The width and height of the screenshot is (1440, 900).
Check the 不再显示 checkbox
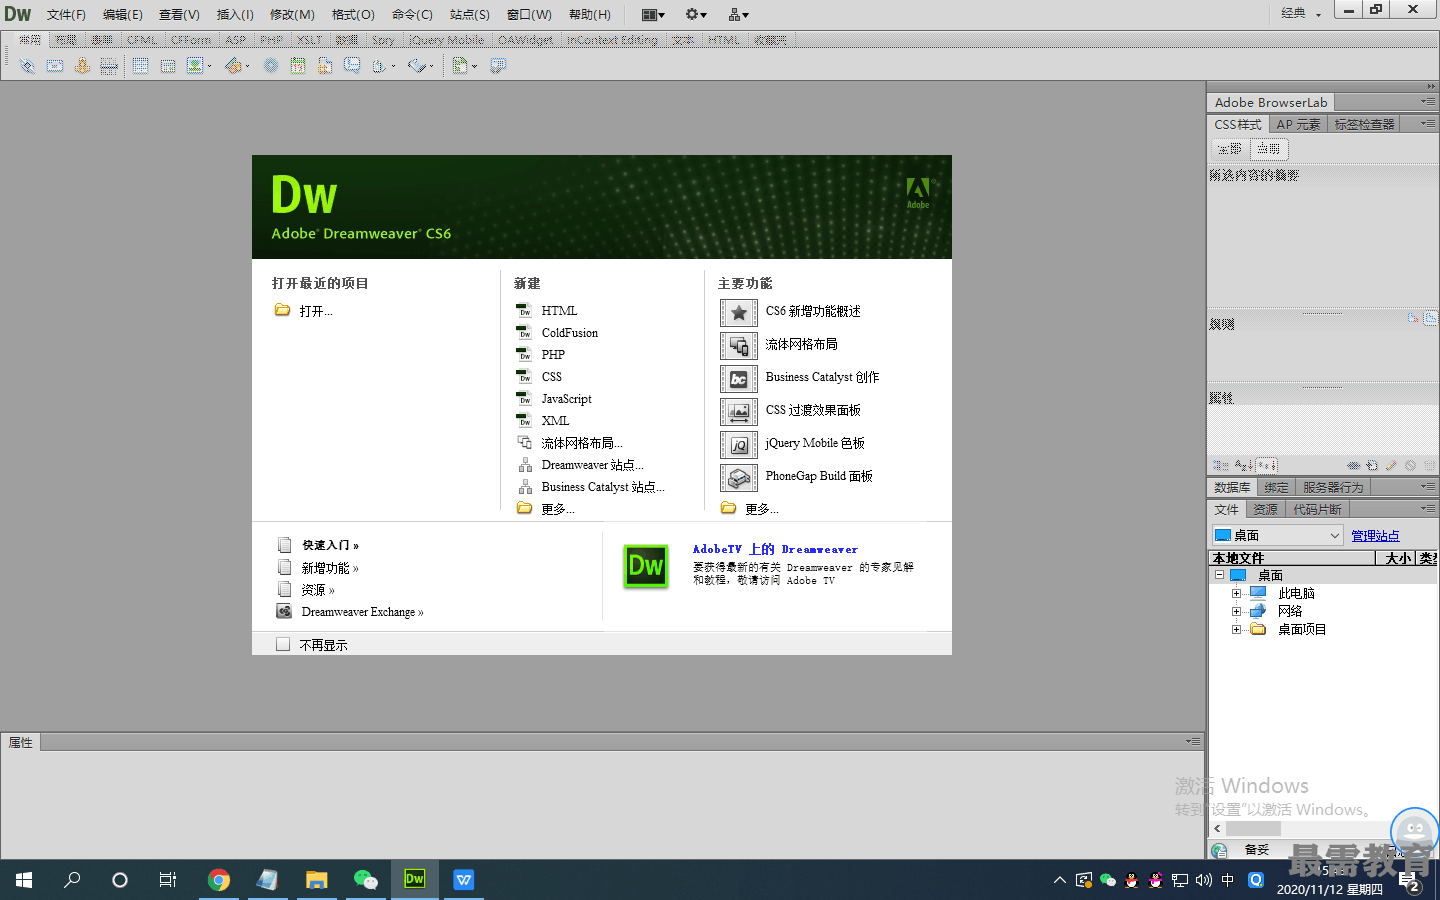click(283, 644)
